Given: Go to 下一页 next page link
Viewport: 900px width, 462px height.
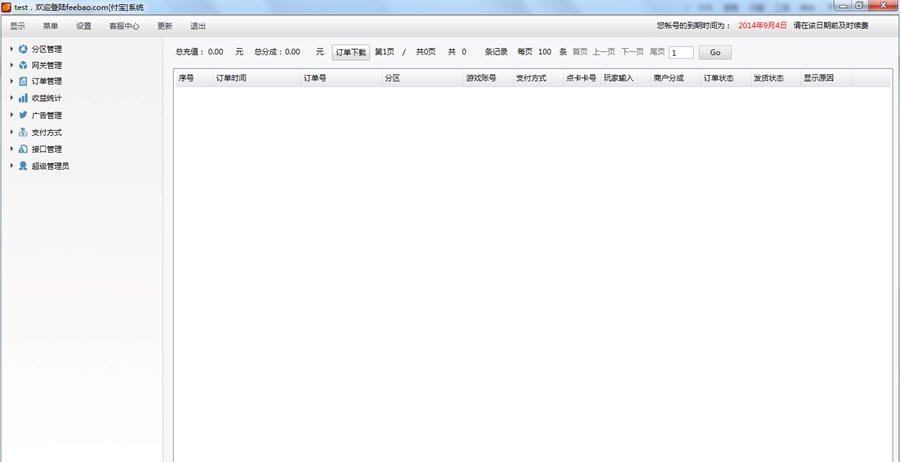Looking at the screenshot, I should tap(633, 52).
